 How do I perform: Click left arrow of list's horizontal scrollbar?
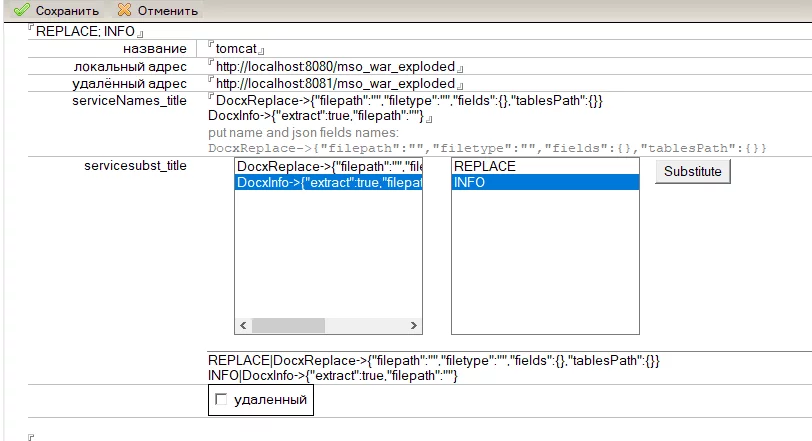(x=242, y=326)
